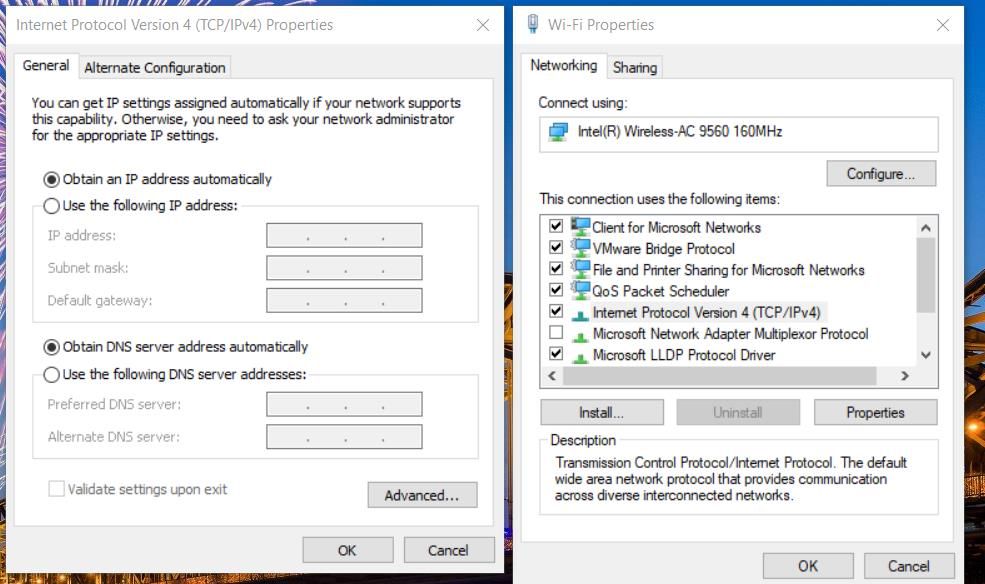Click the Install button

(x=602, y=413)
